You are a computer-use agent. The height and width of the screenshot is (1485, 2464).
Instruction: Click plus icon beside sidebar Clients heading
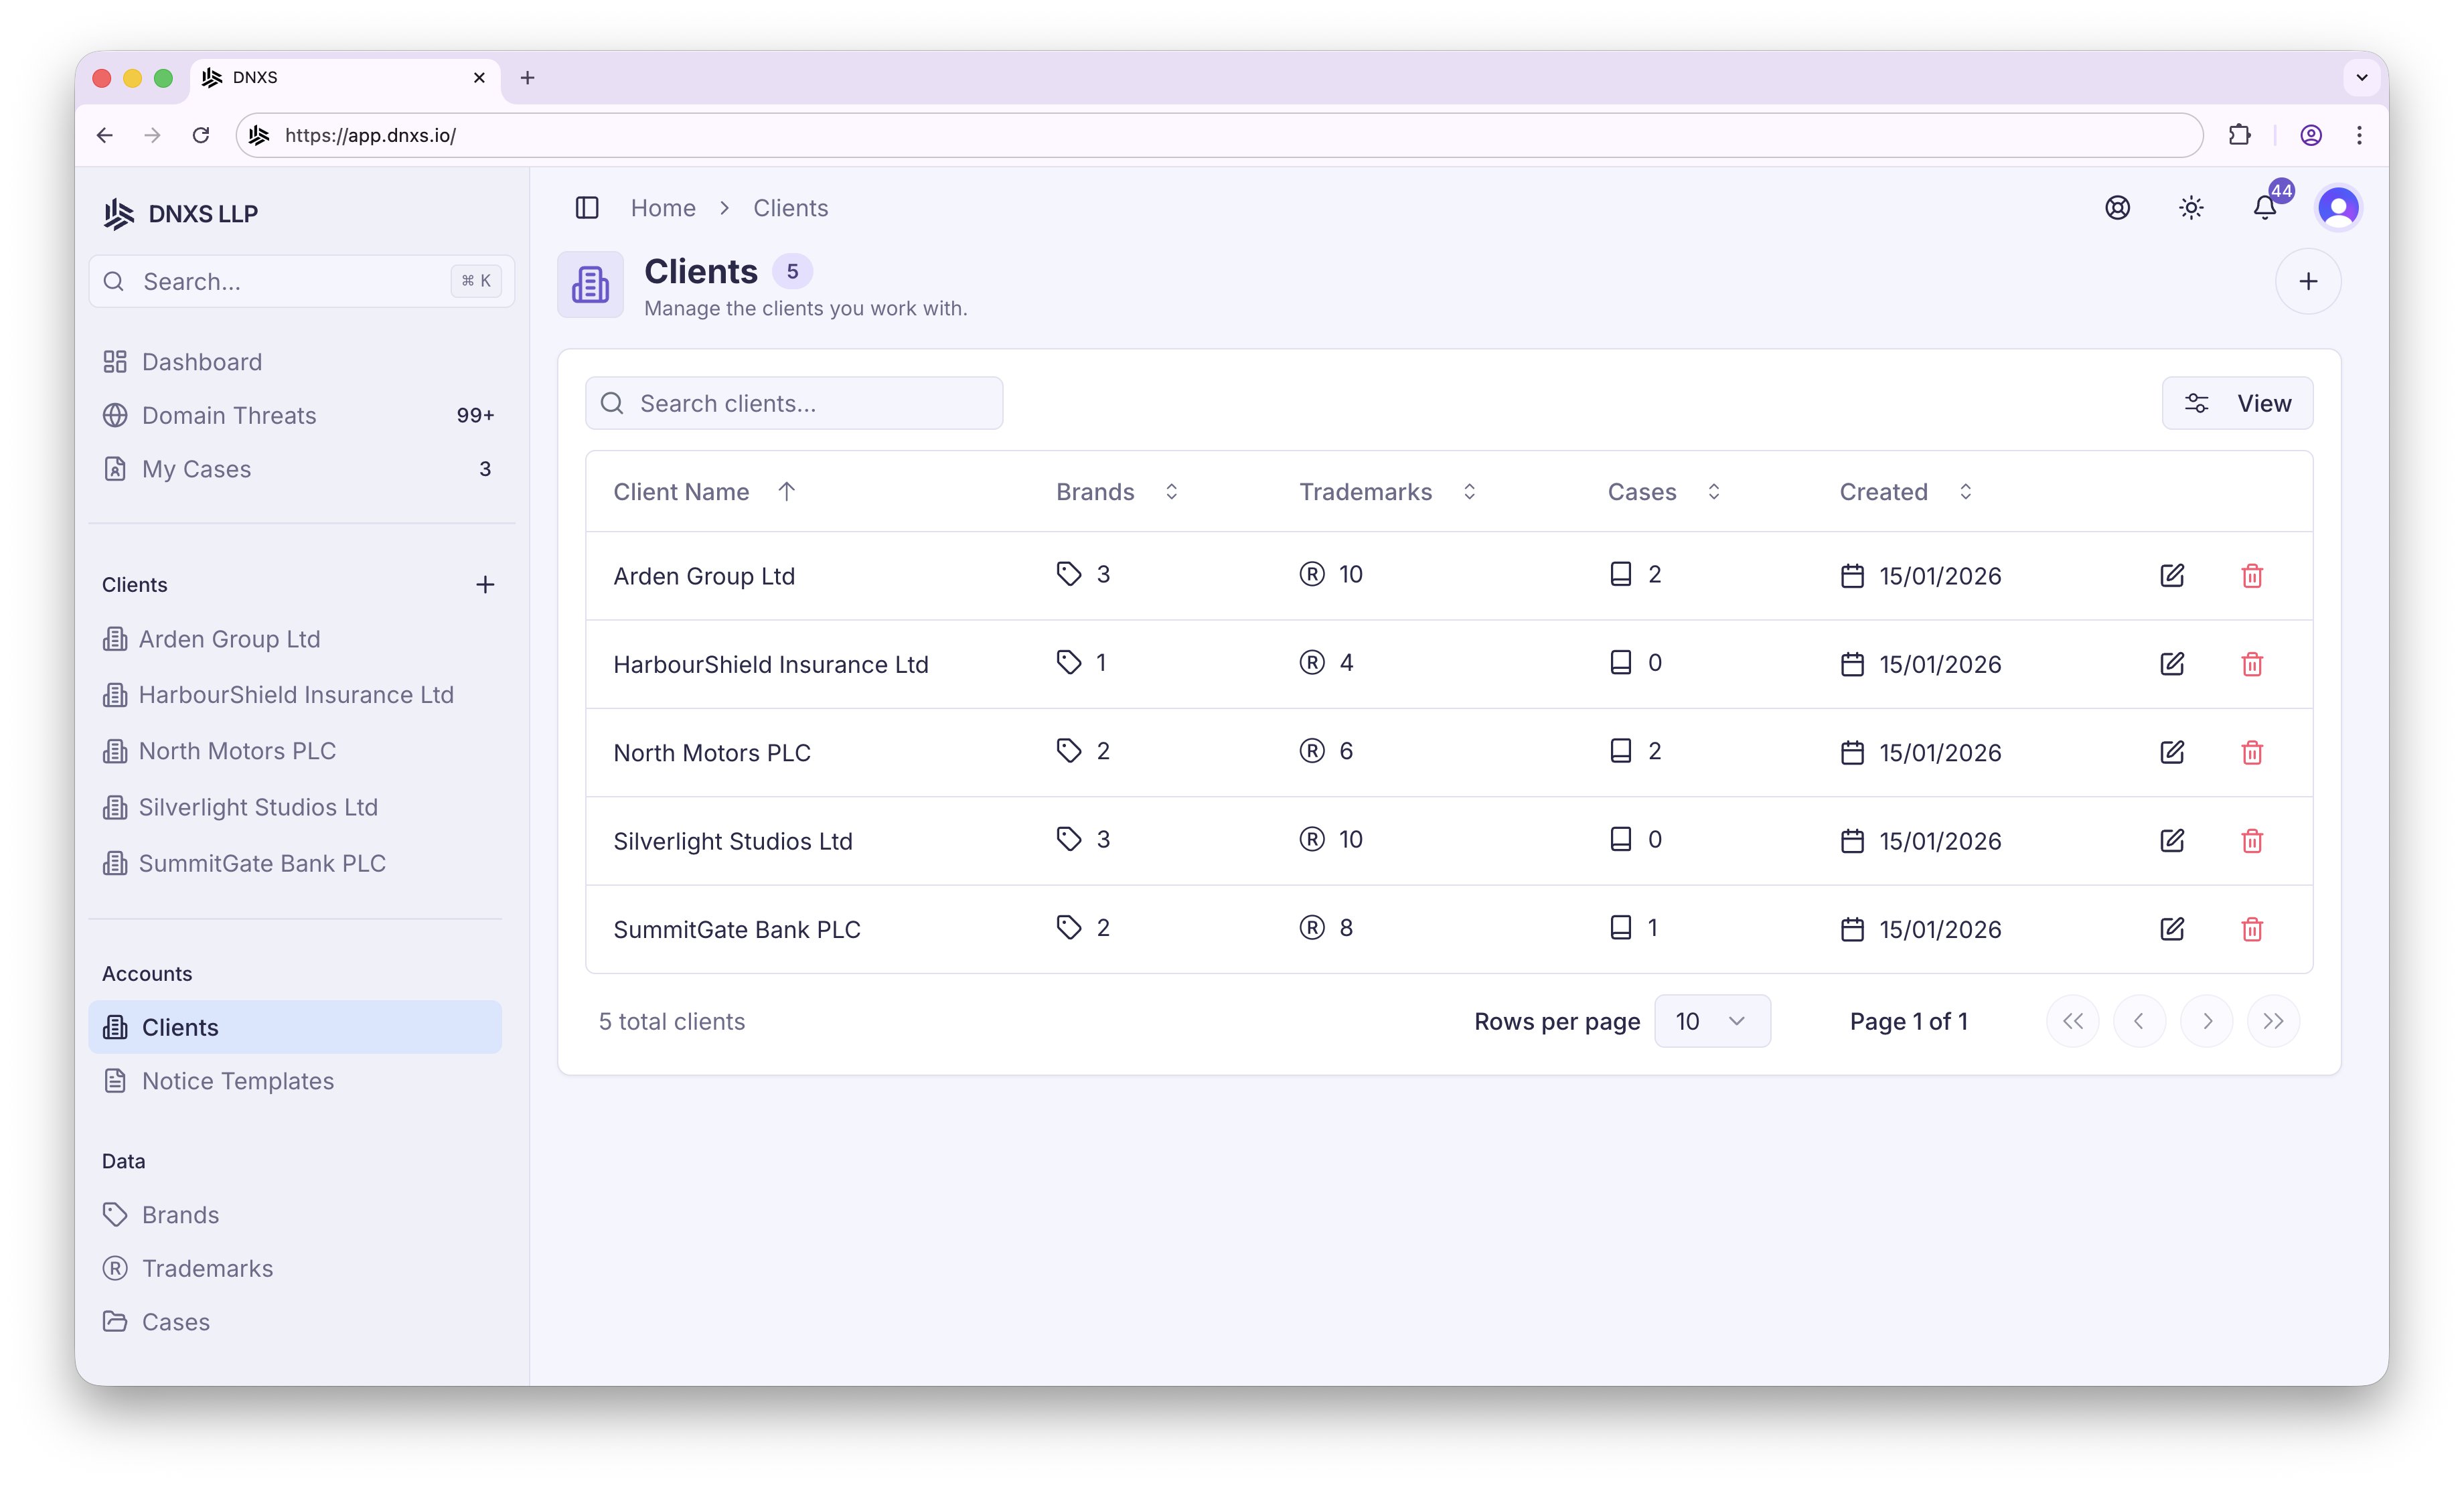485,585
